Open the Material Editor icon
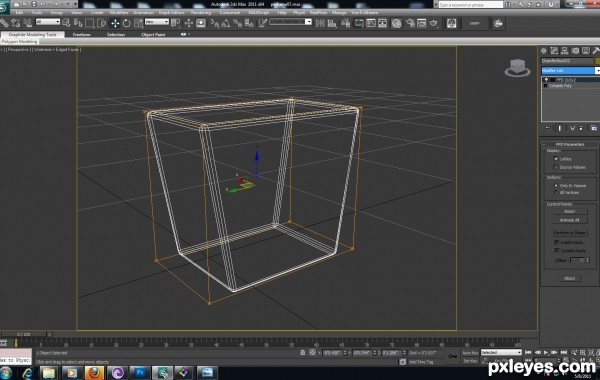The width and height of the screenshot is (600, 380). coord(396,24)
